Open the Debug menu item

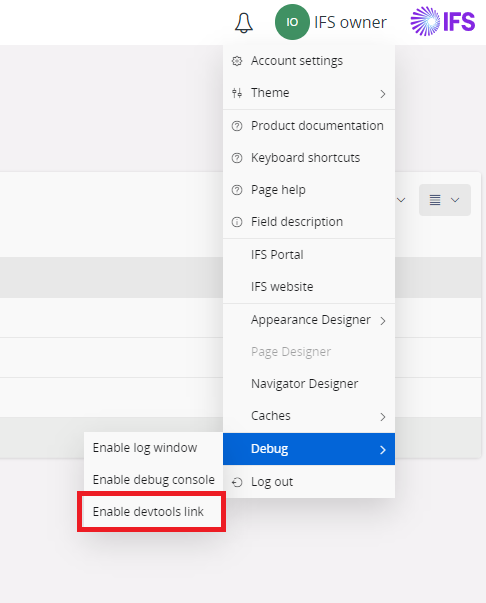pos(309,449)
